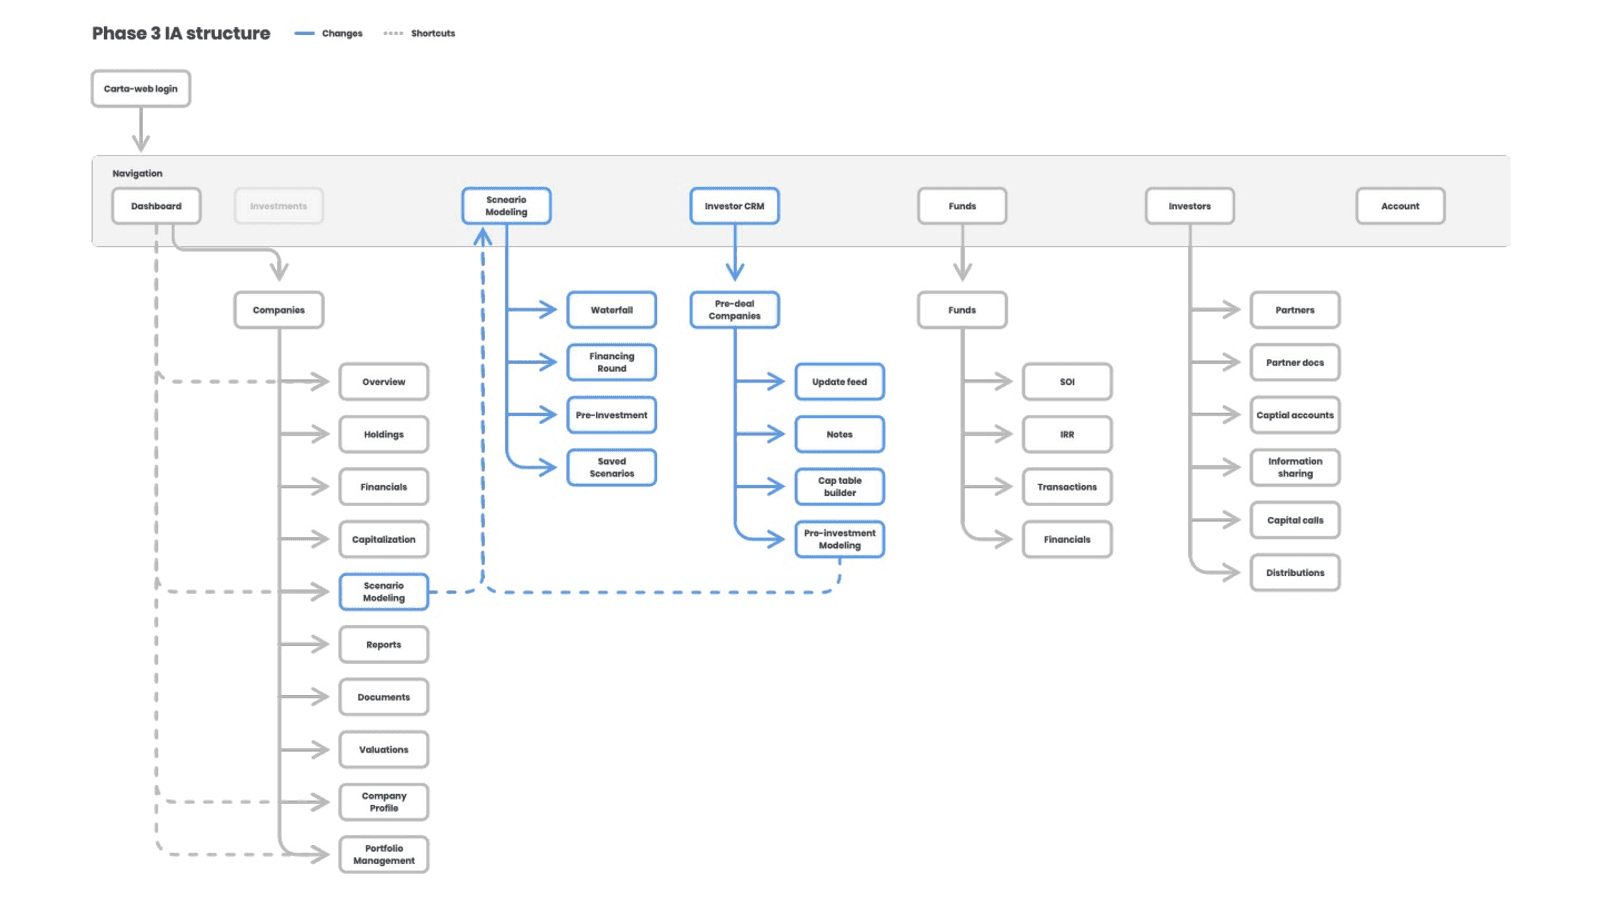Viewport: 1600px width, 900px height.
Task: Select the Partners node
Action: click(1295, 310)
